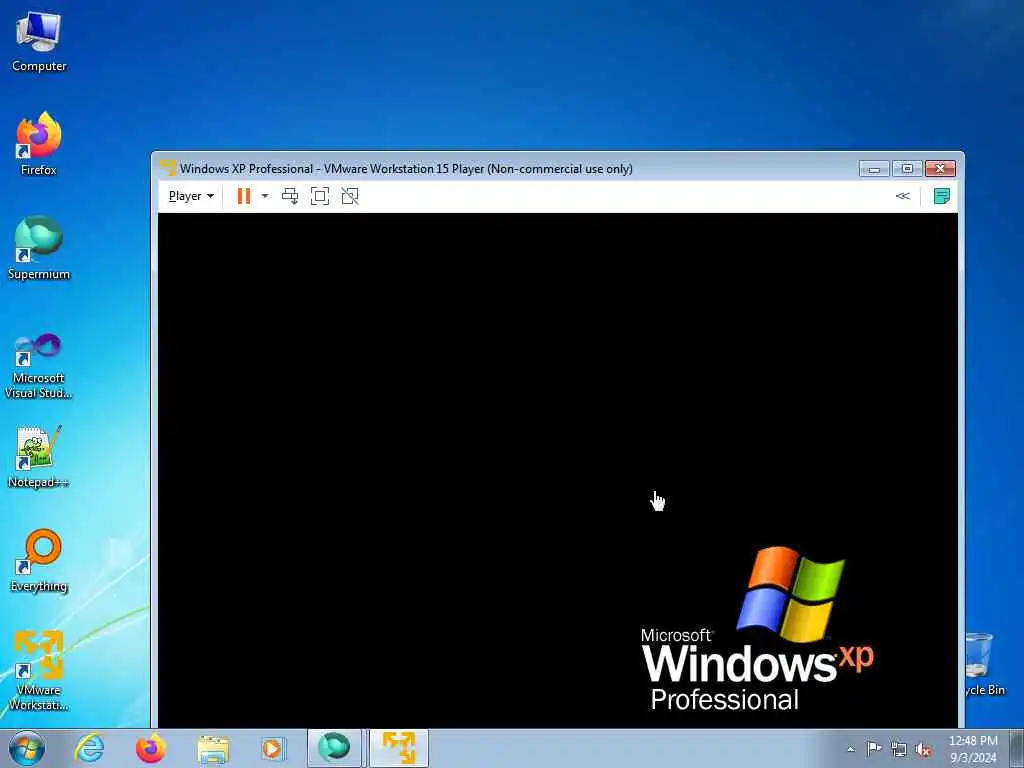Launch Firefox from the taskbar
1024x768 pixels.
tap(150, 748)
